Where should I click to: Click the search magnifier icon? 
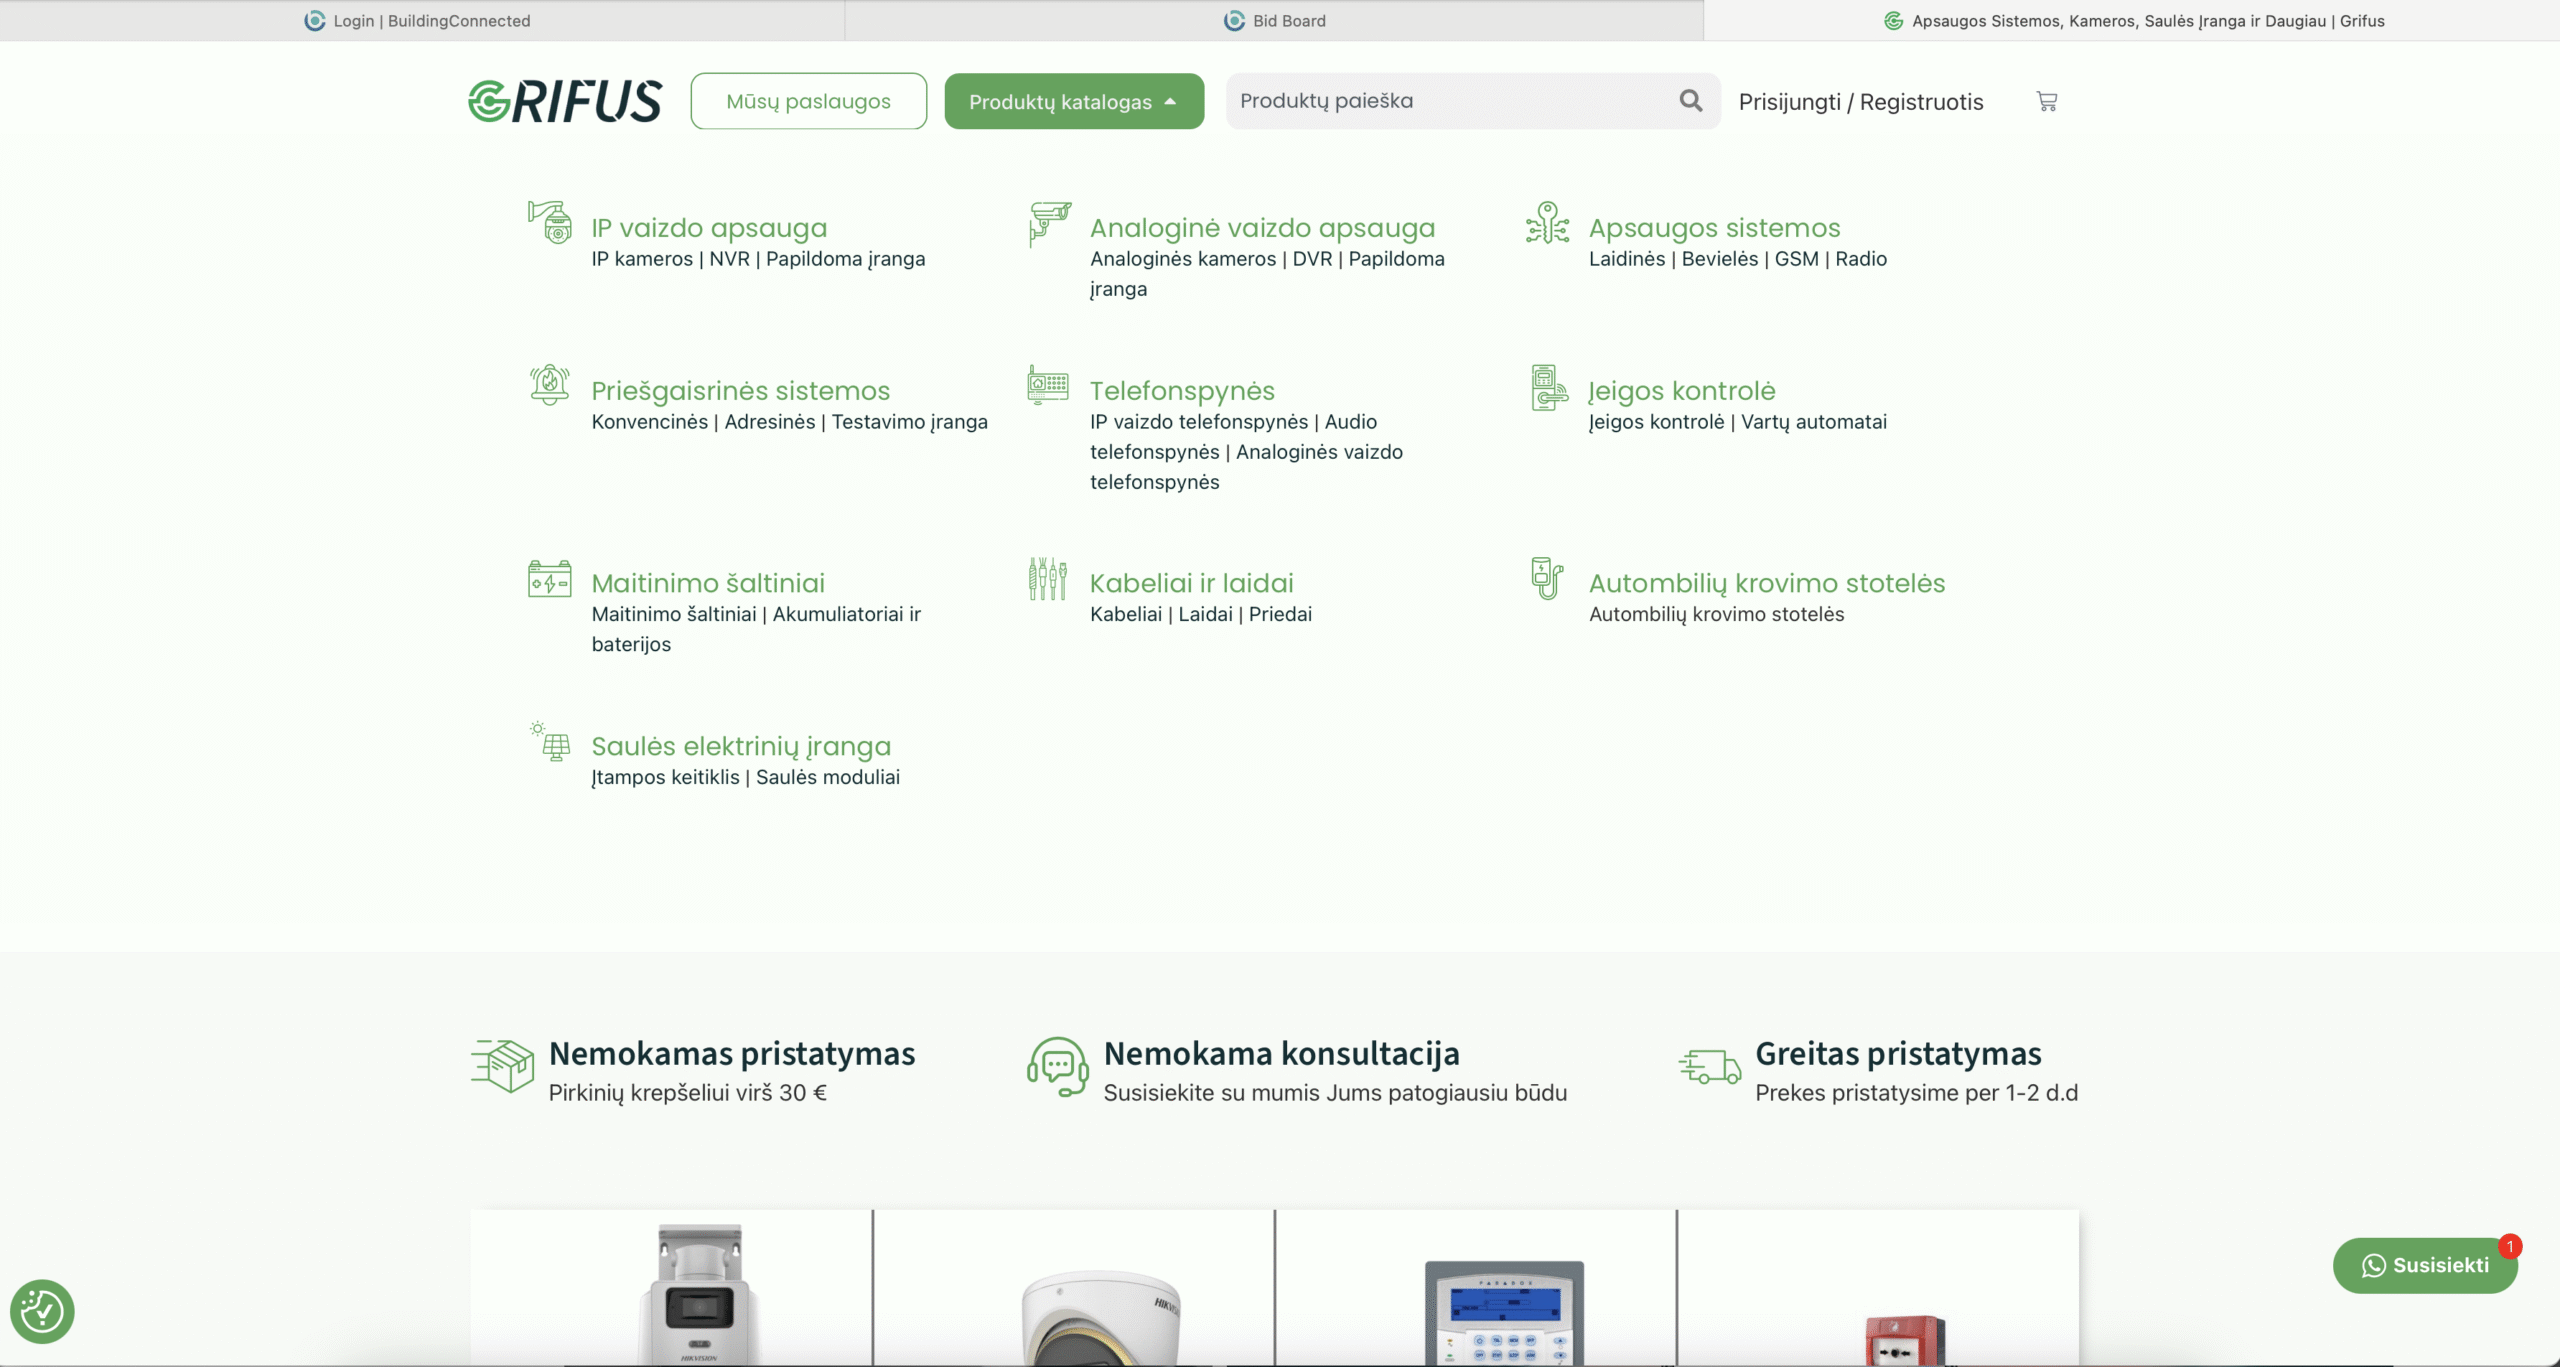click(x=1690, y=101)
